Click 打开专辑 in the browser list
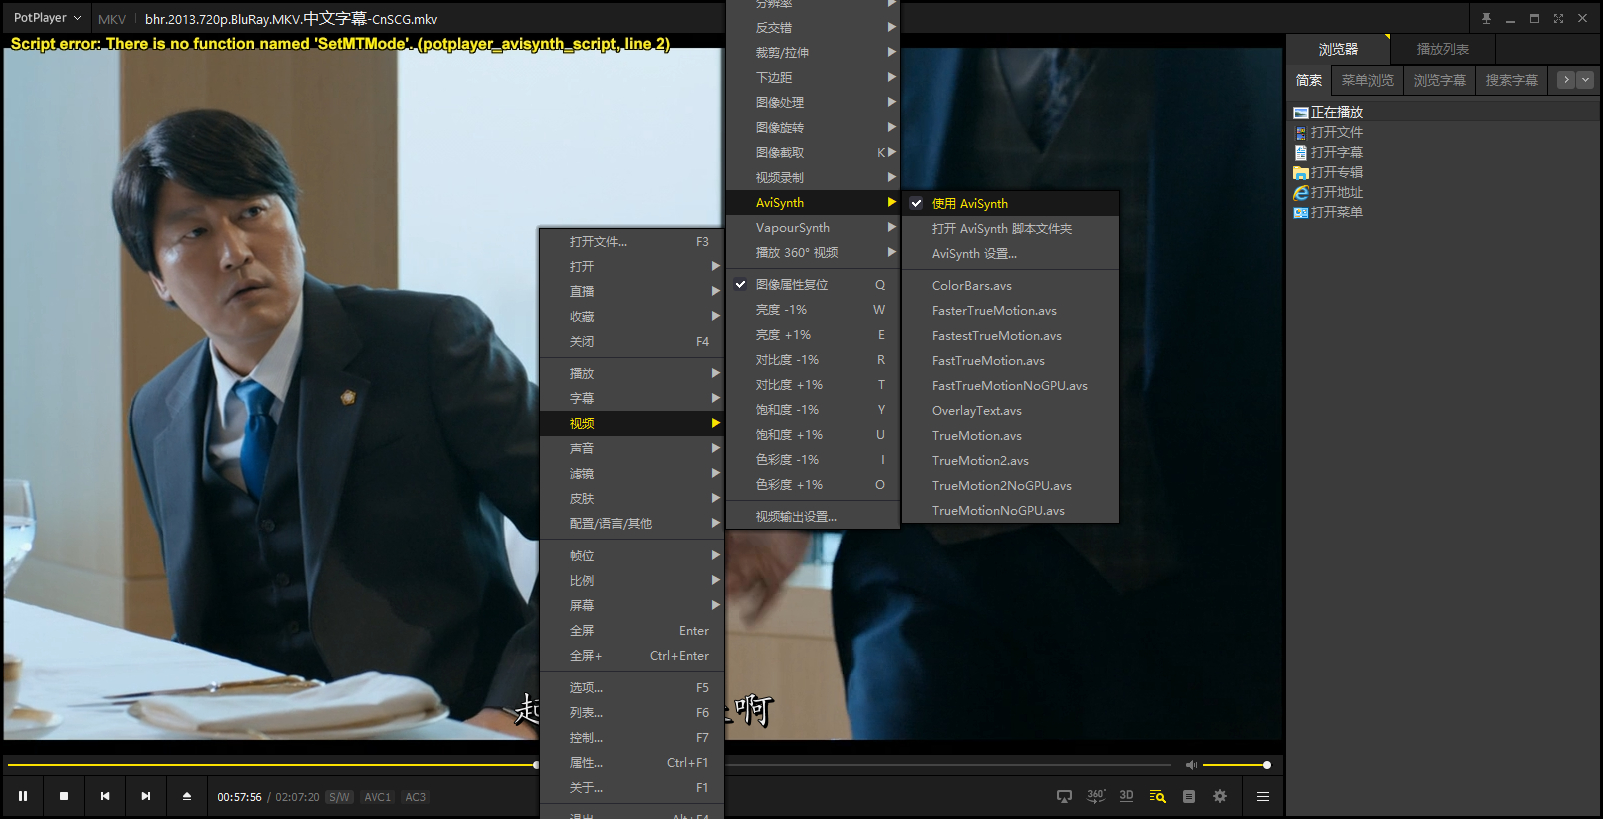This screenshot has width=1603, height=819. coord(1337,172)
